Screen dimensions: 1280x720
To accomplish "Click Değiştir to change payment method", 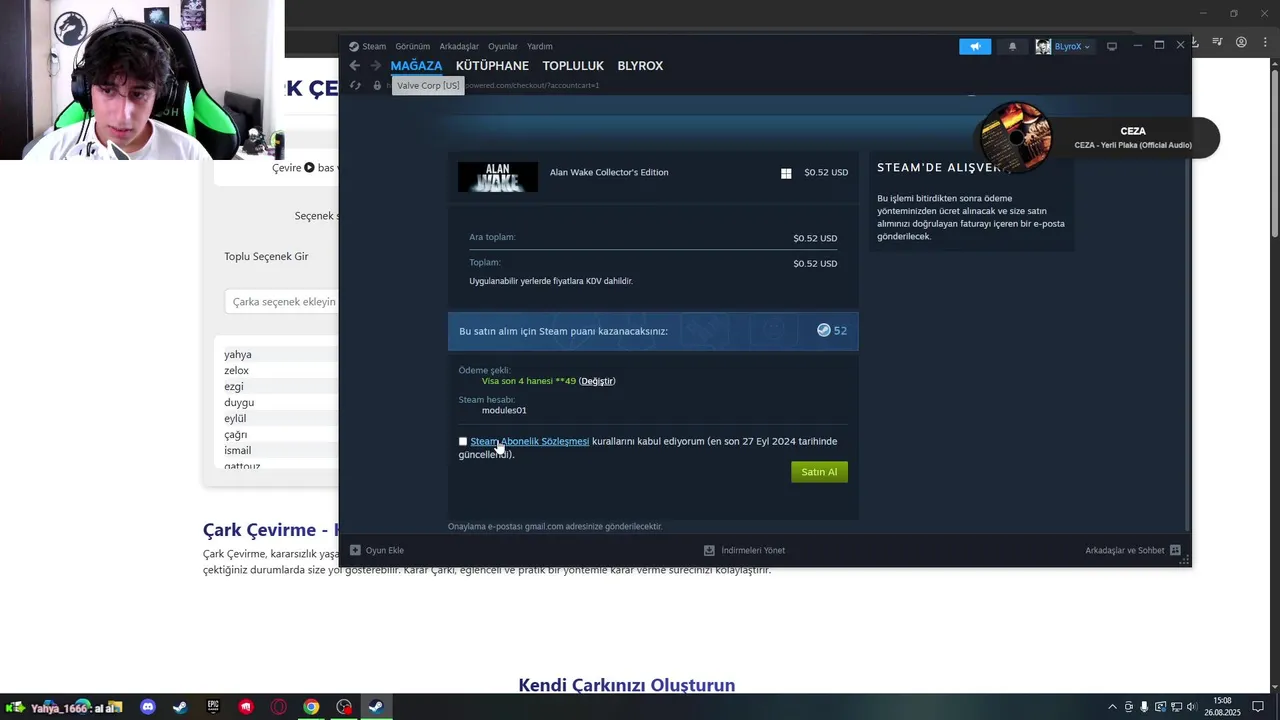I will tap(597, 381).
